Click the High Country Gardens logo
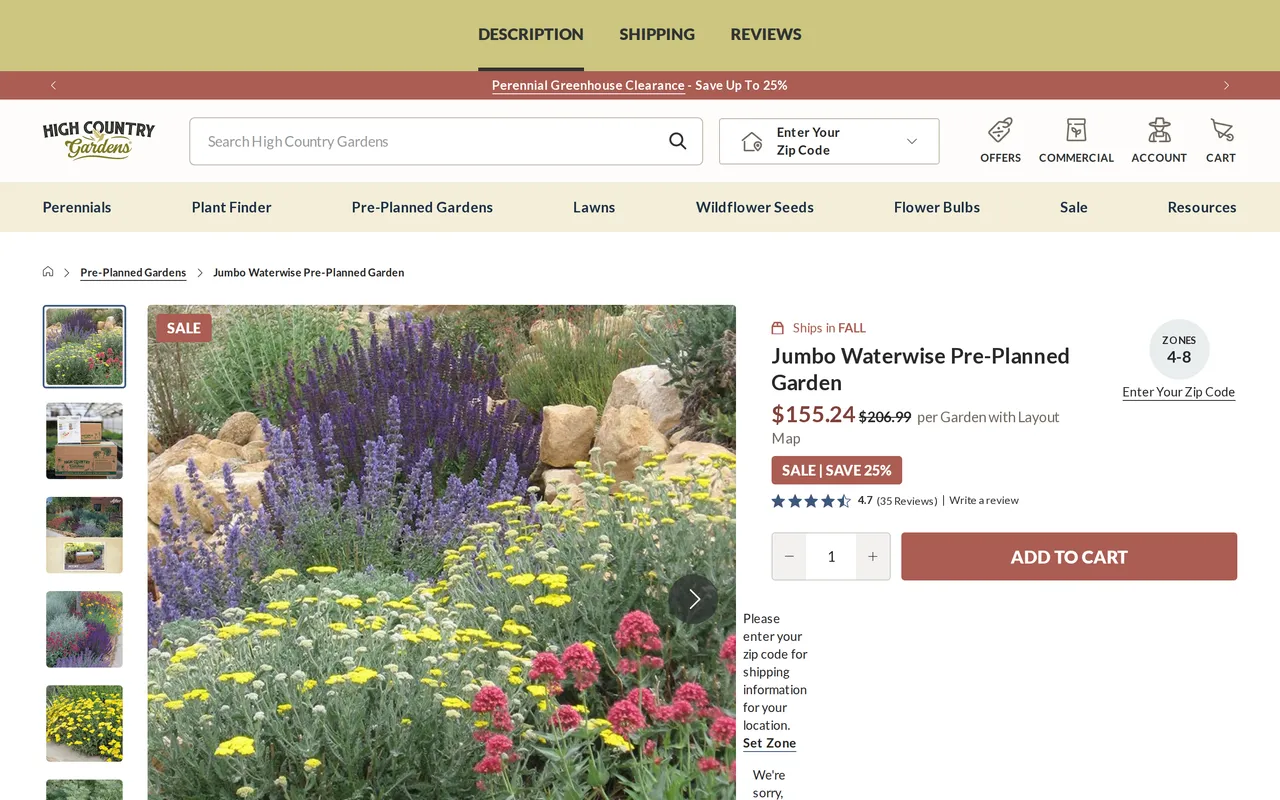 pos(99,140)
